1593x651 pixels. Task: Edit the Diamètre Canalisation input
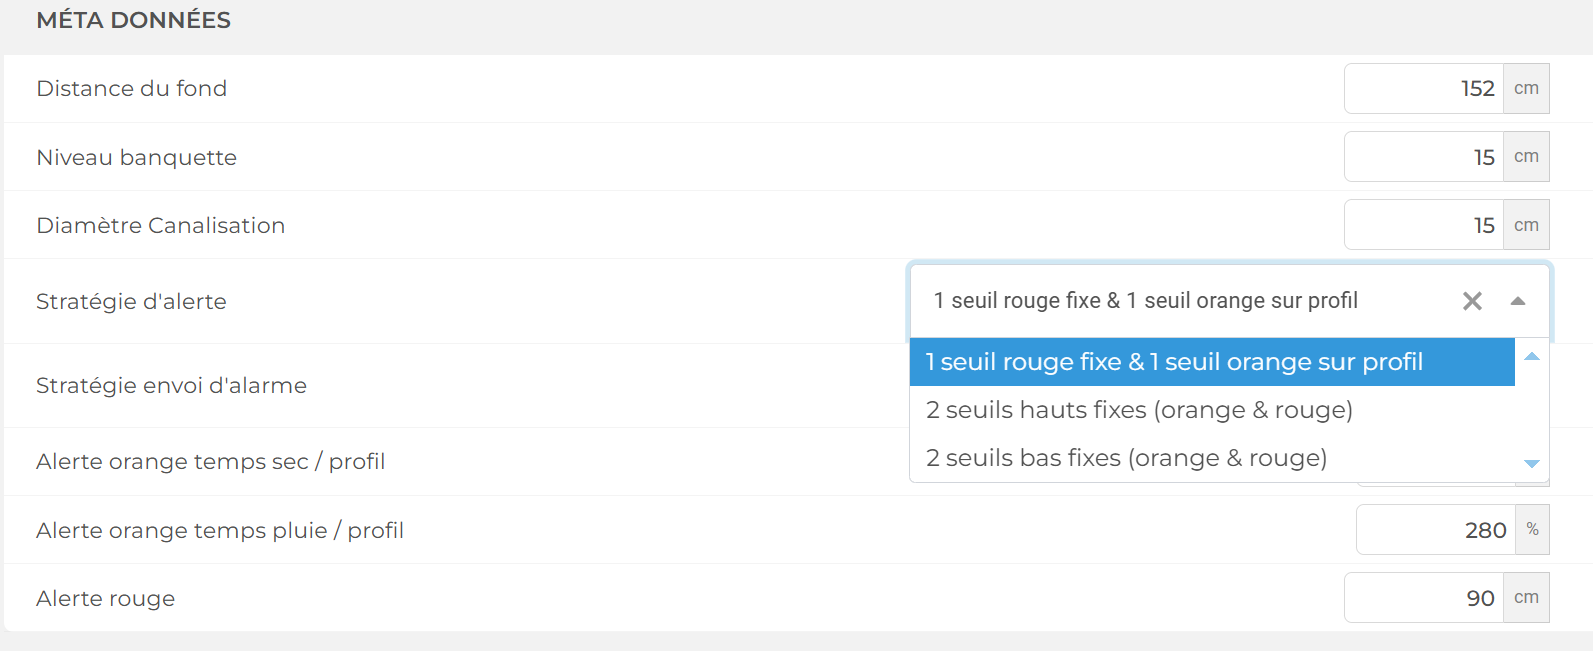(x=1424, y=225)
